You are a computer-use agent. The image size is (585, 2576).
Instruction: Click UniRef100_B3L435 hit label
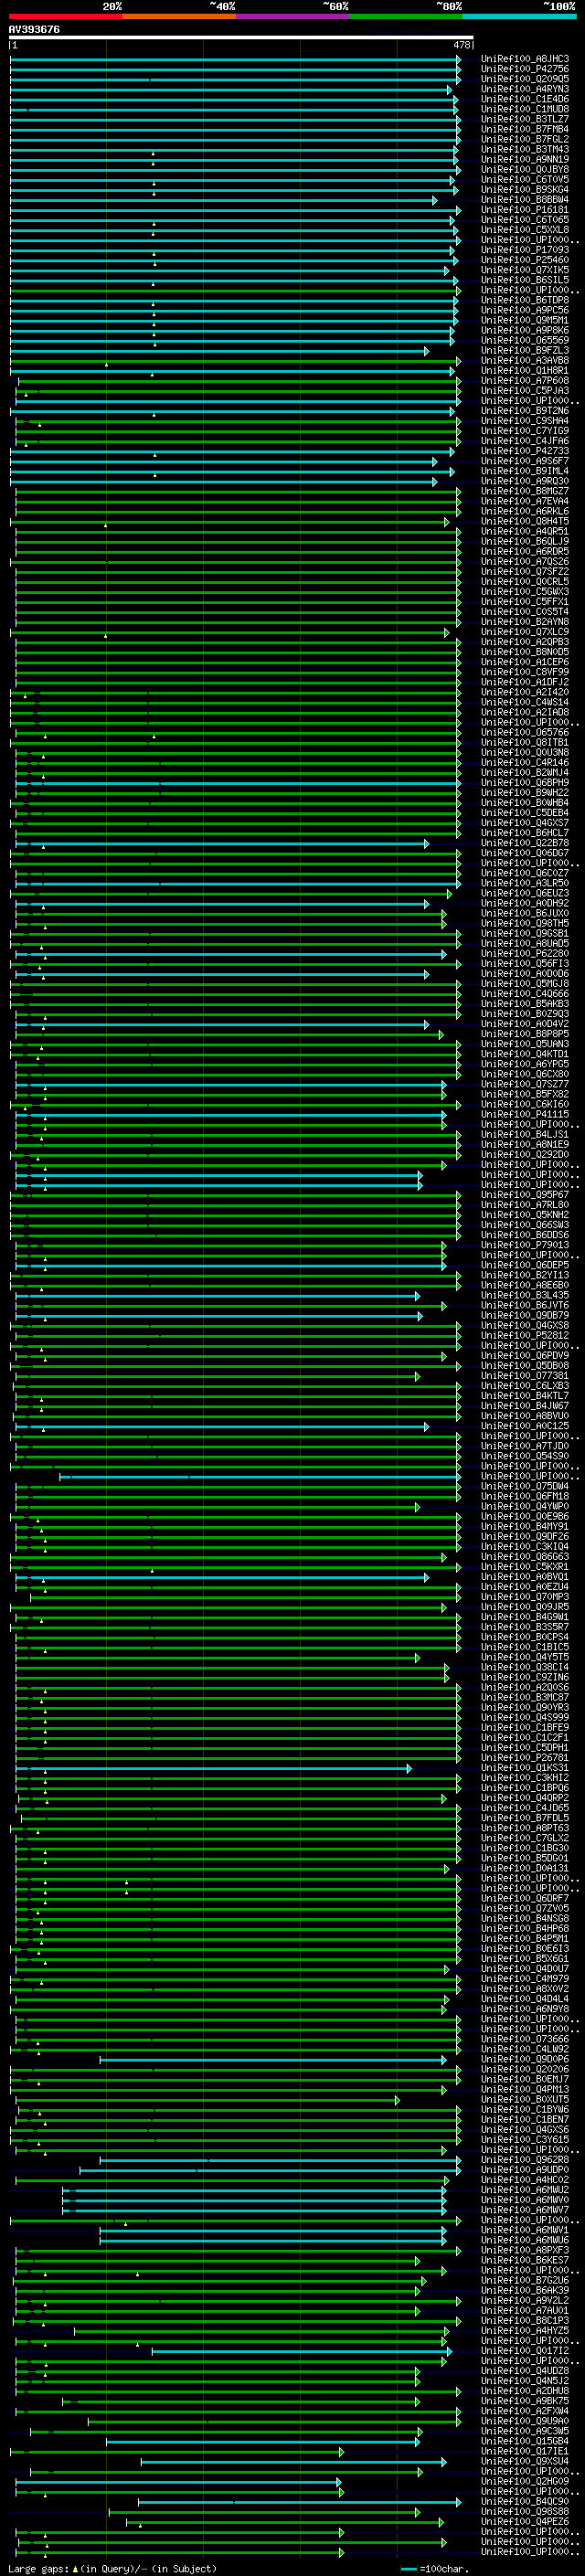525,1295
